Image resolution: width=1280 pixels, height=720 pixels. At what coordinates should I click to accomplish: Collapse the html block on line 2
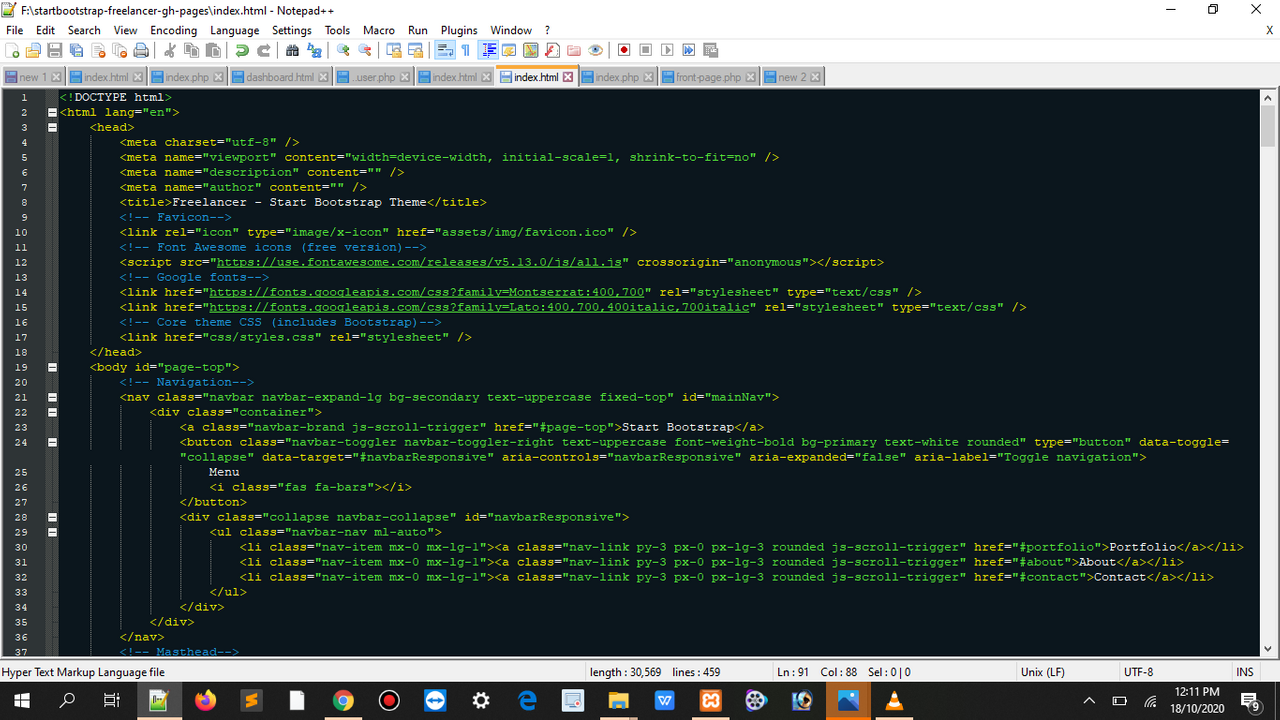[52, 112]
